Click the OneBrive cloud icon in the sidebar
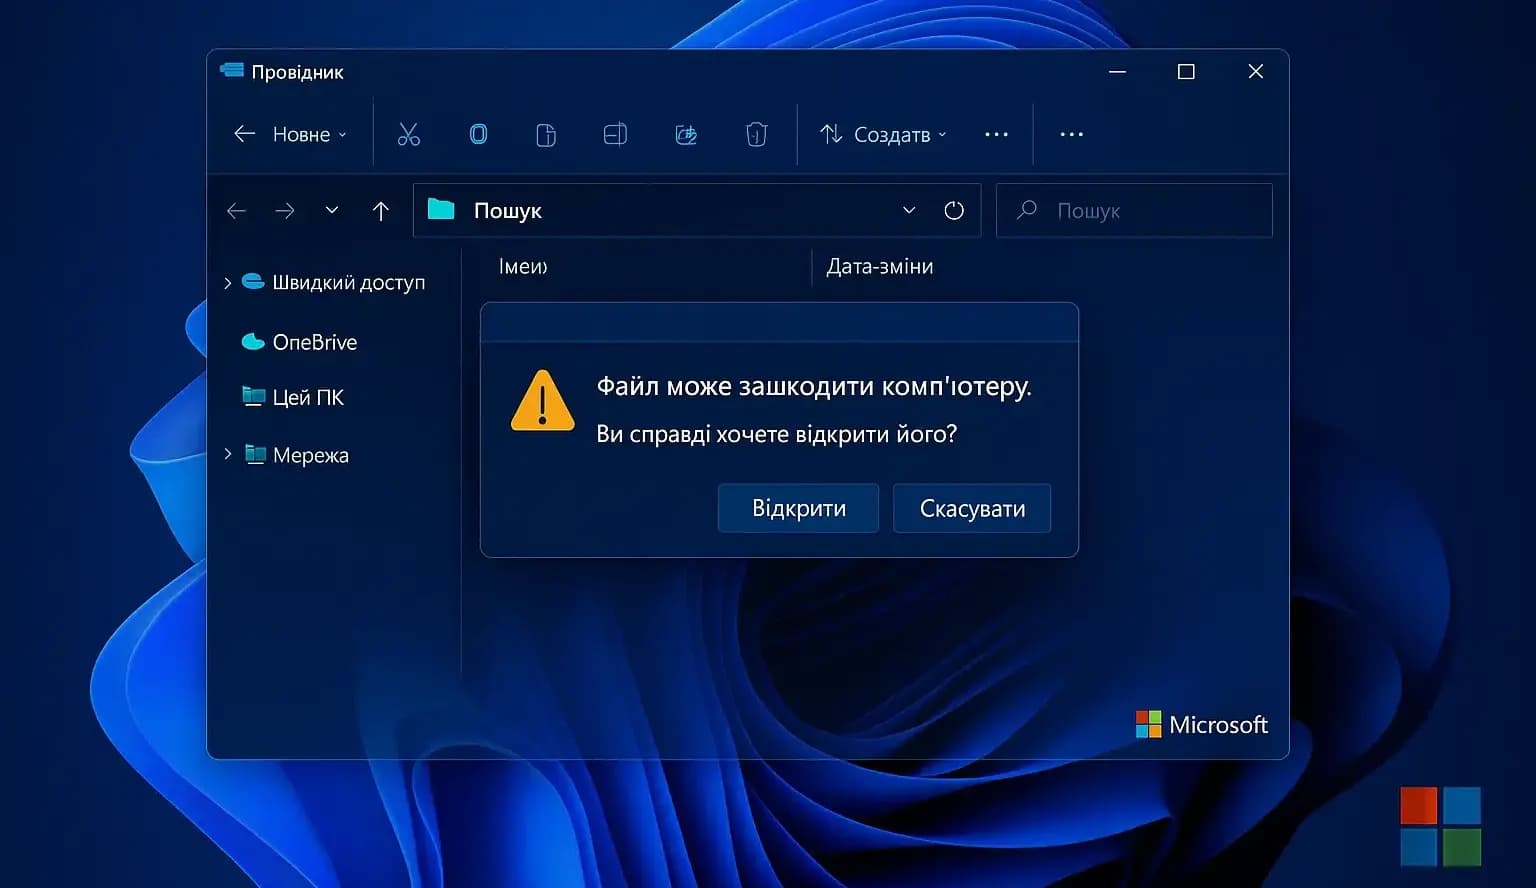Image resolution: width=1536 pixels, height=888 pixels. point(251,342)
